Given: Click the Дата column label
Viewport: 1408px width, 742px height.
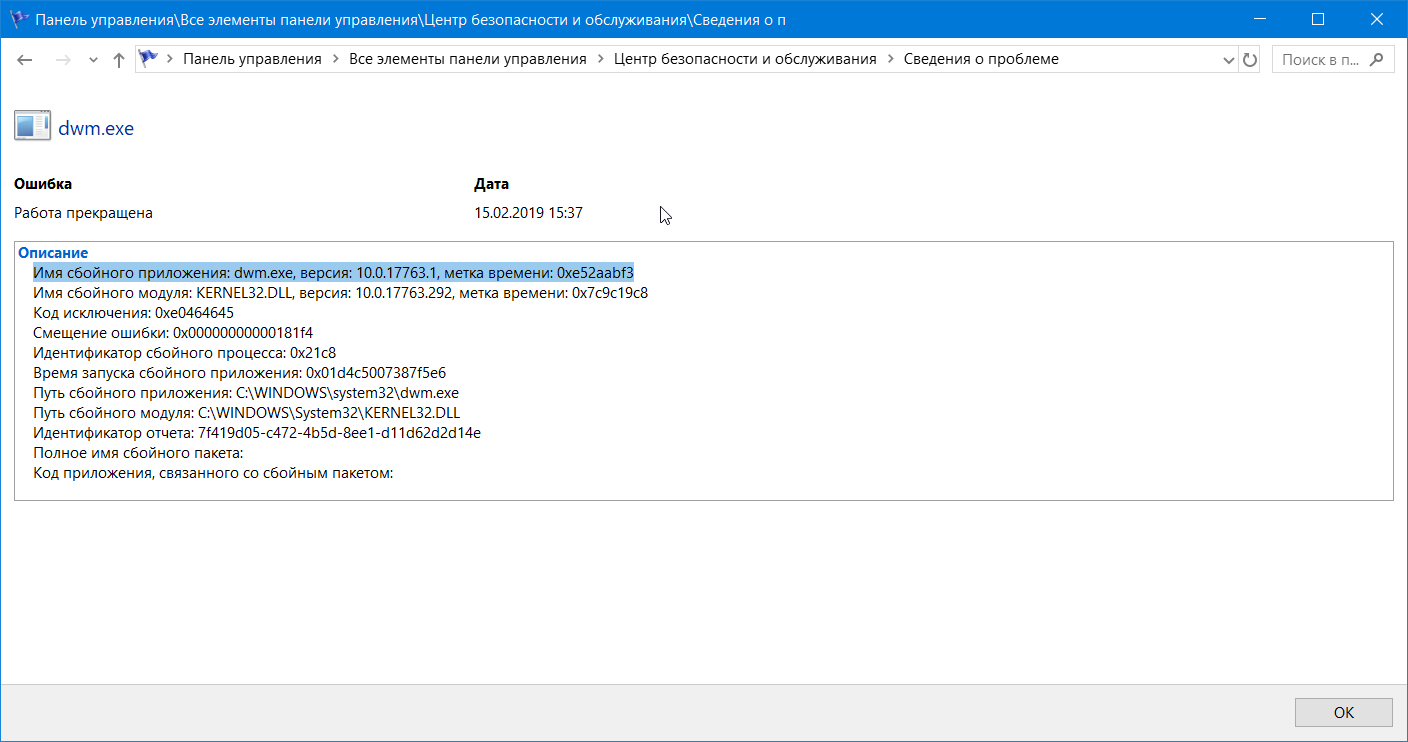Looking at the screenshot, I should (491, 184).
